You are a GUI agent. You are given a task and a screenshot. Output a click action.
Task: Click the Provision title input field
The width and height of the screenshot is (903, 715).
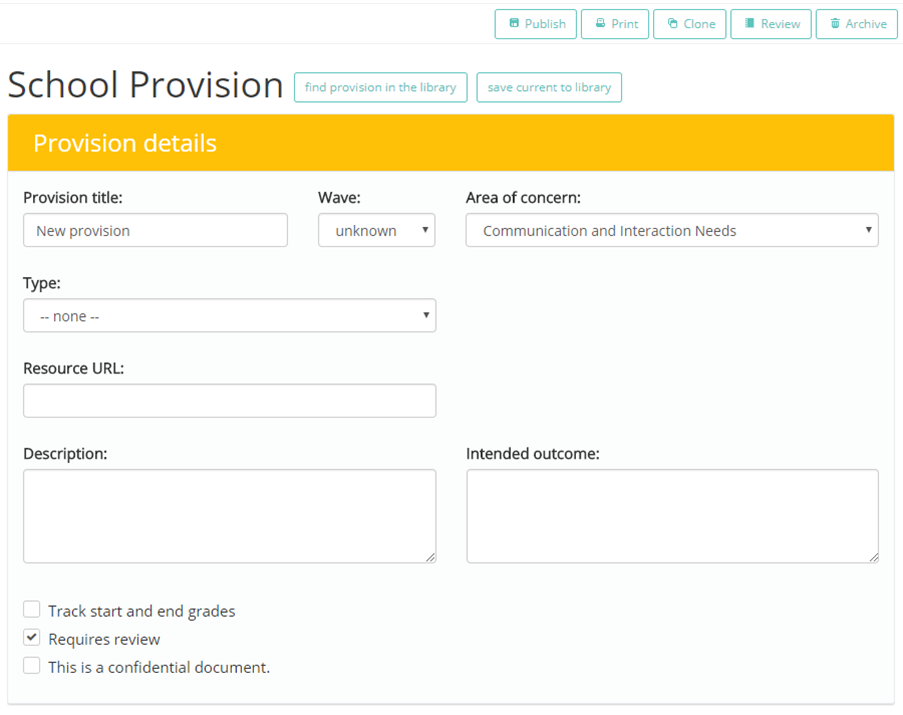coord(155,230)
